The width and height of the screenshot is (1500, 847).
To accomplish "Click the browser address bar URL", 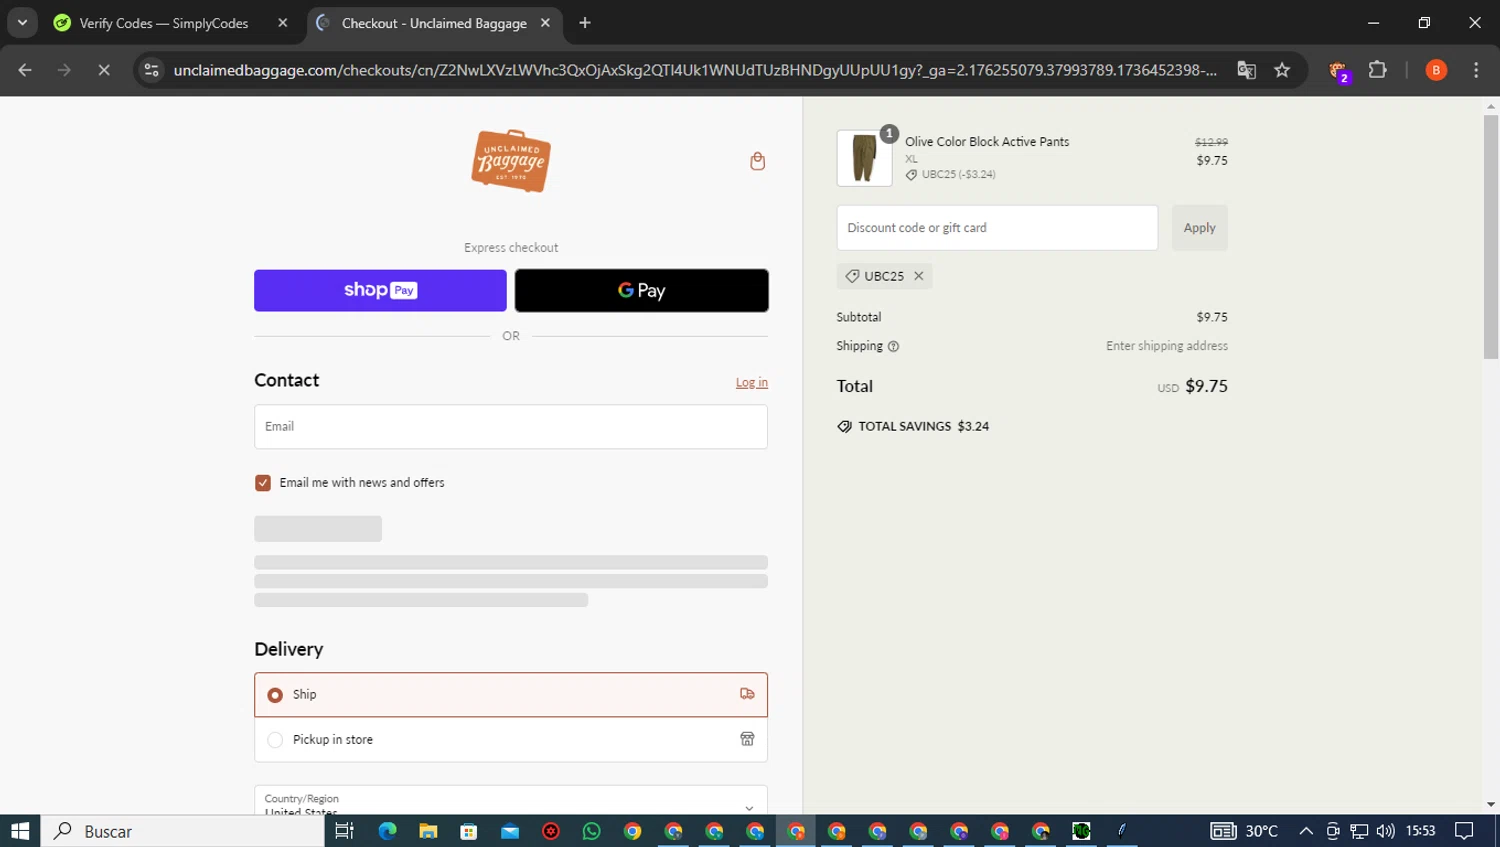I will coord(695,70).
